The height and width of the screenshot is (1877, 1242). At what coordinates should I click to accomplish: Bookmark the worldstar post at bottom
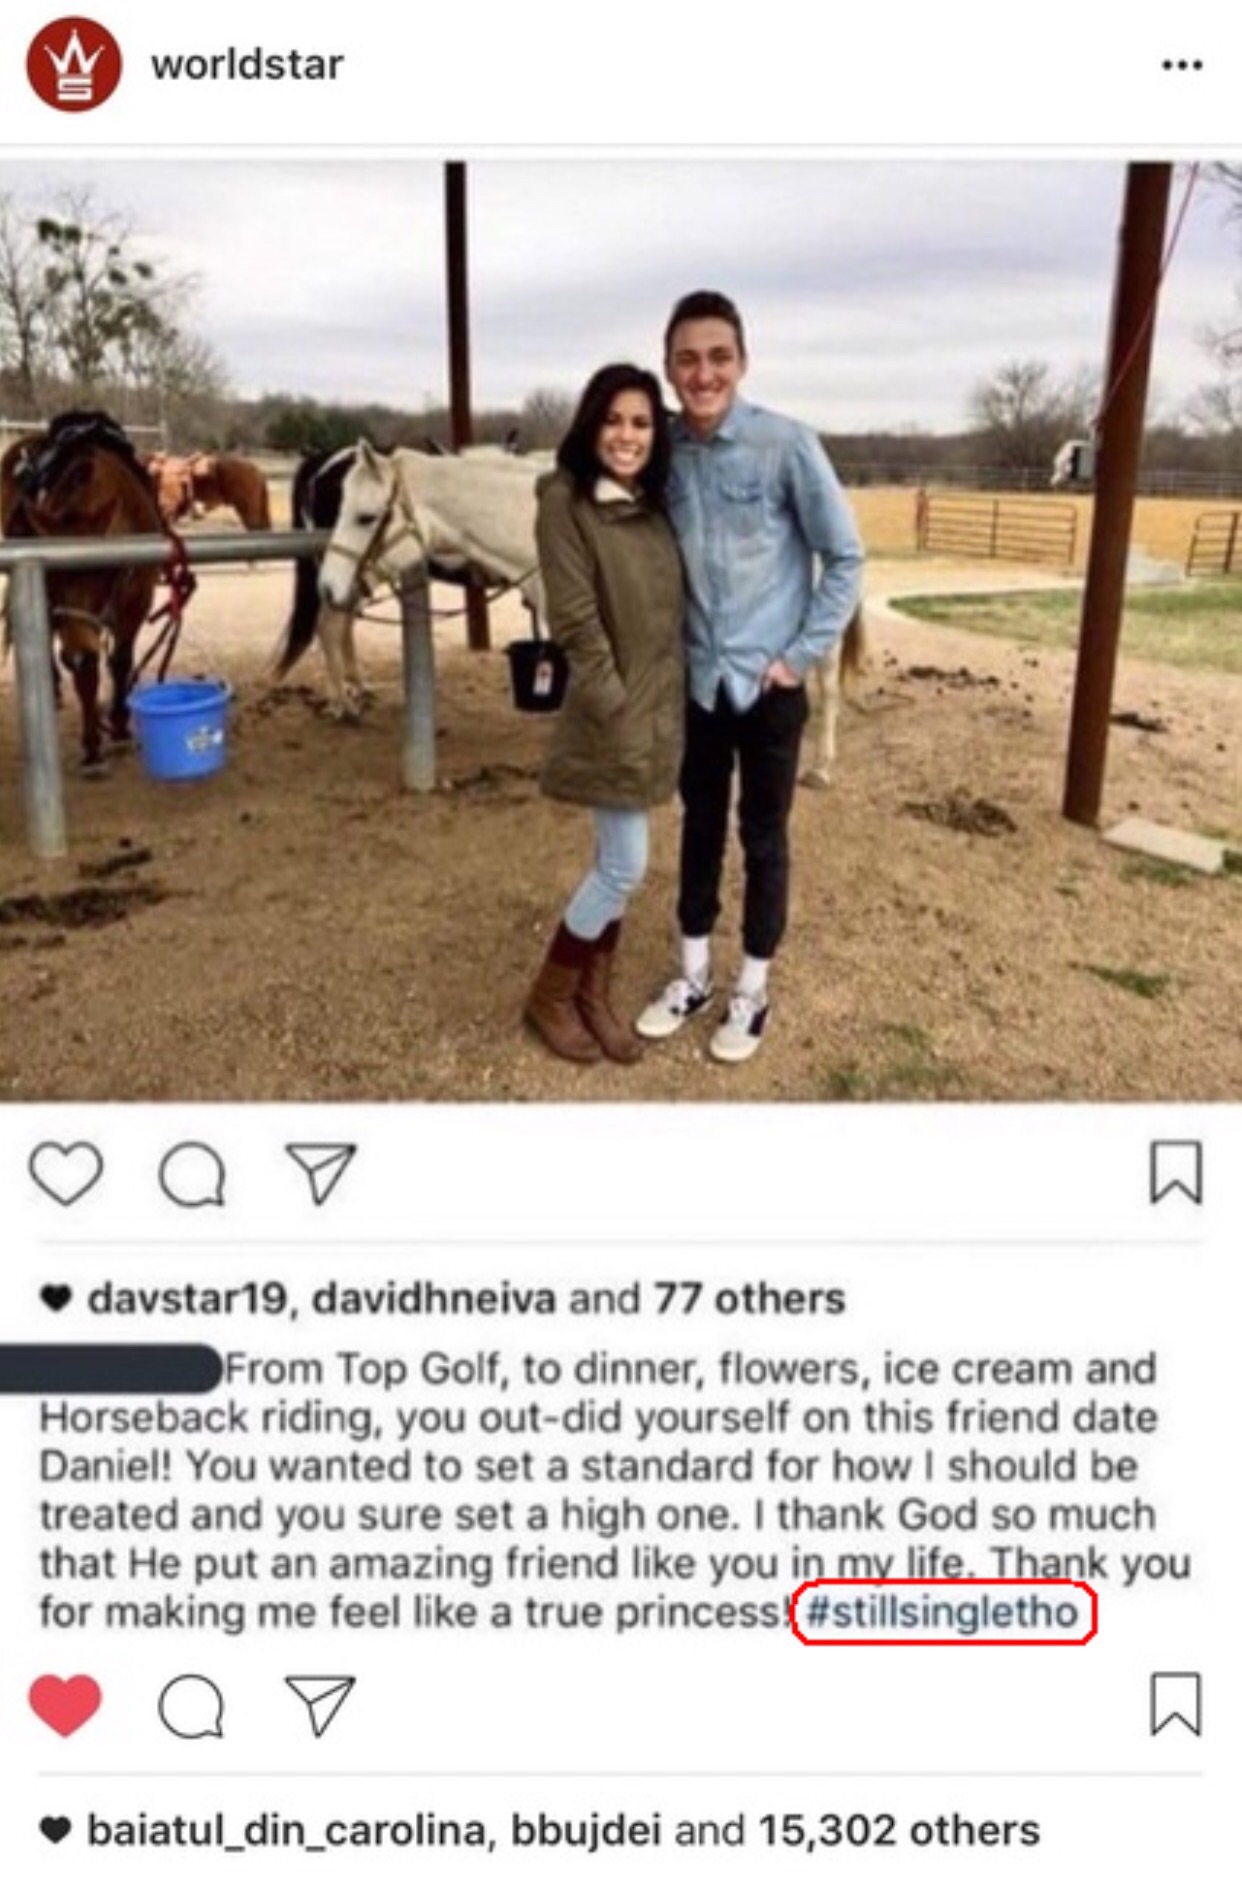coord(1176,1704)
